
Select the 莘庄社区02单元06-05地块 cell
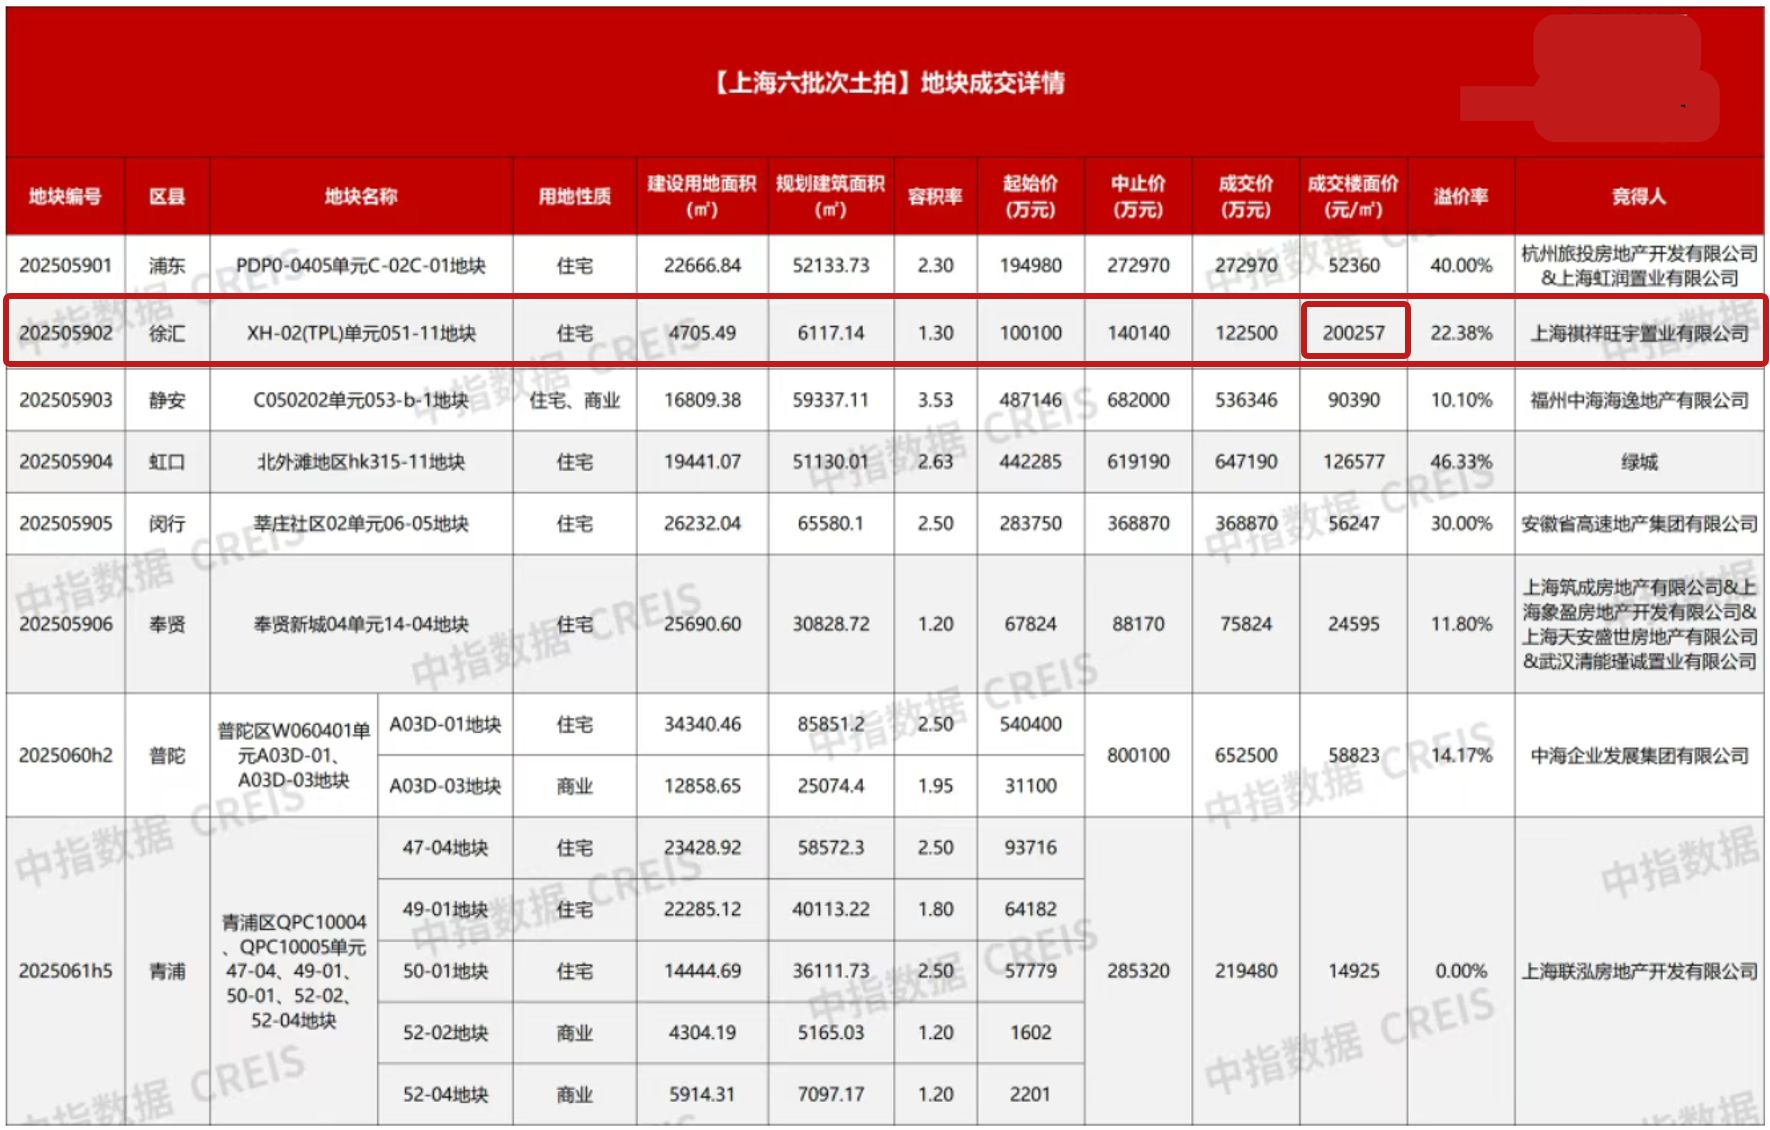361,524
